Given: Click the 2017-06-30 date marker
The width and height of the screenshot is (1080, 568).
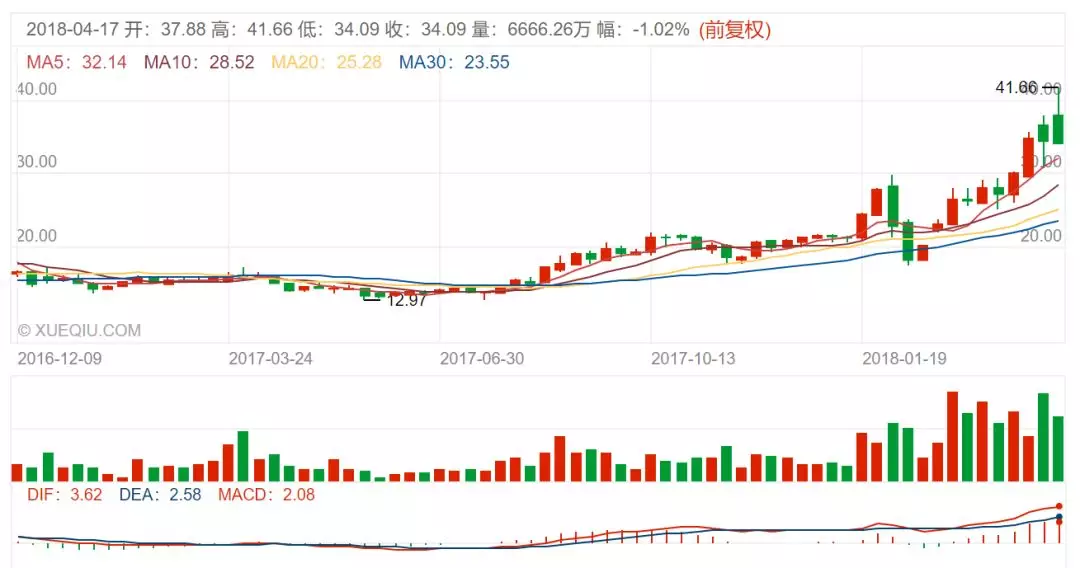Looking at the screenshot, I should coord(482,357).
